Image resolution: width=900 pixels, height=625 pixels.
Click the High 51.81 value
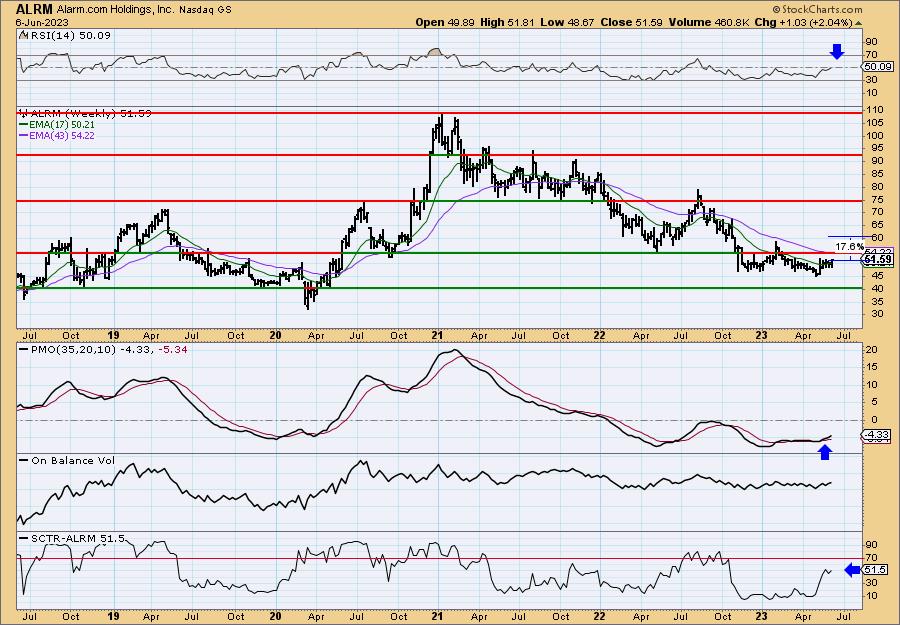(509, 22)
